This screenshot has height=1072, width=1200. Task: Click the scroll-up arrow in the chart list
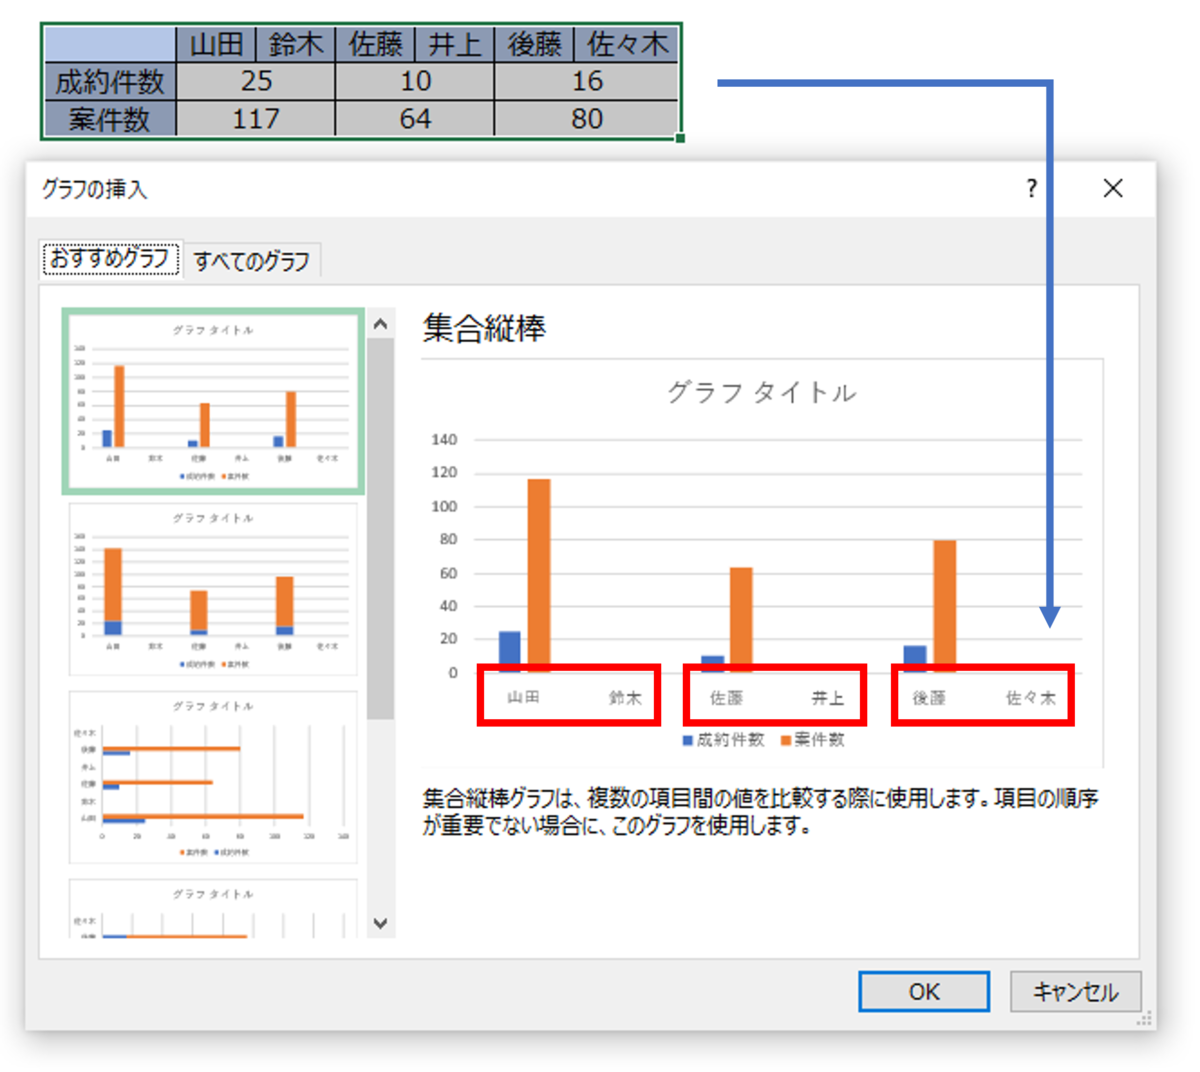381,322
